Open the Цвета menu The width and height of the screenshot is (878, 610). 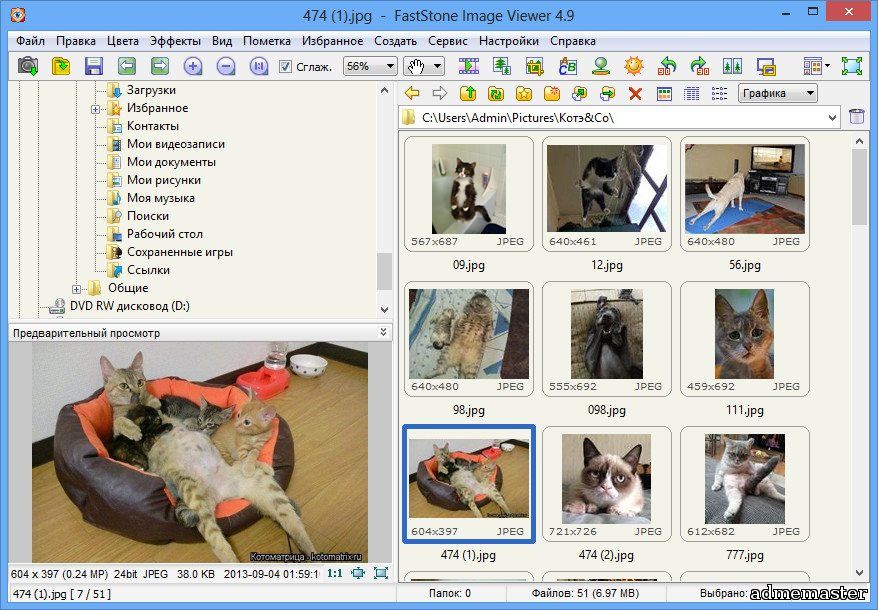[123, 41]
